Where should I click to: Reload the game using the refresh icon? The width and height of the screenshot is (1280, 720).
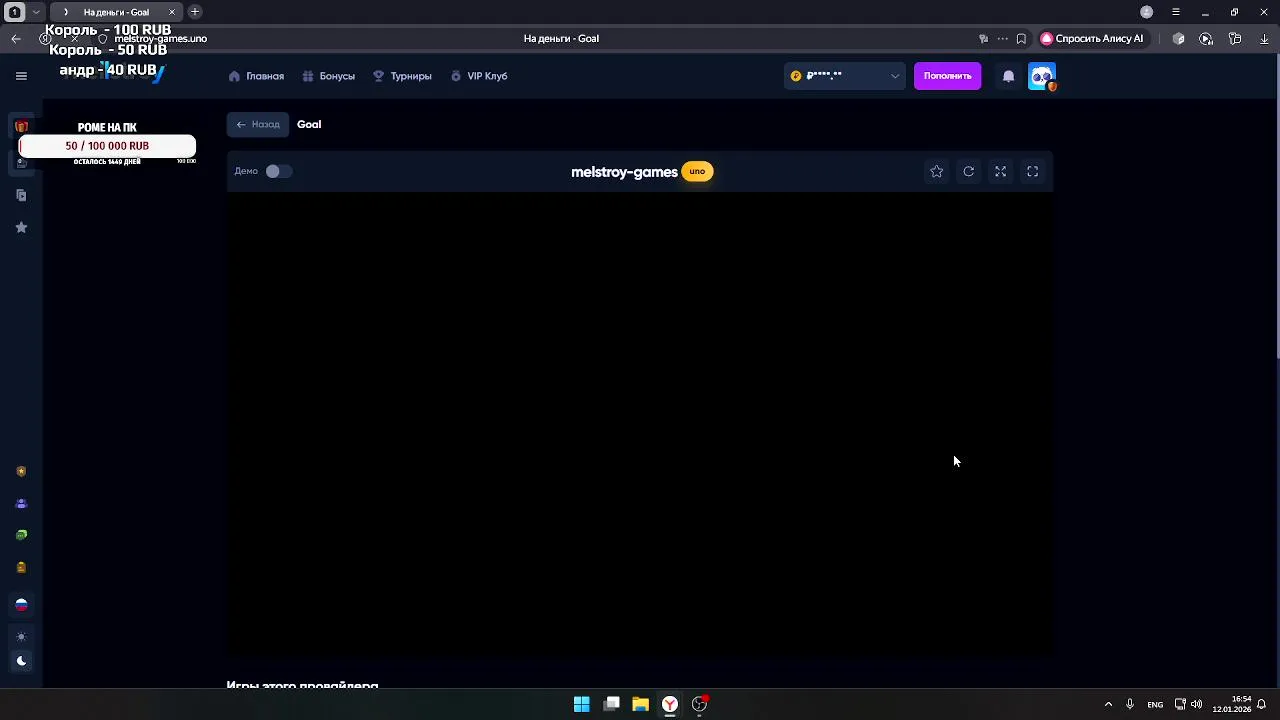pos(969,172)
